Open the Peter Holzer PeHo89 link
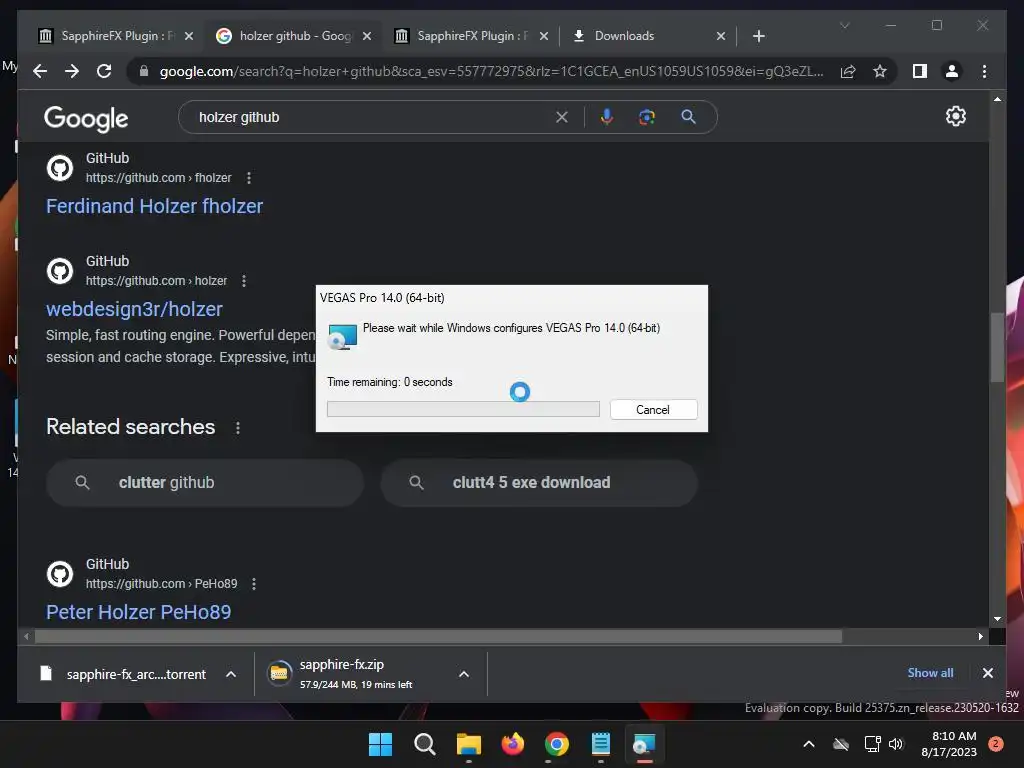The height and width of the screenshot is (768, 1024). click(138, 613)
